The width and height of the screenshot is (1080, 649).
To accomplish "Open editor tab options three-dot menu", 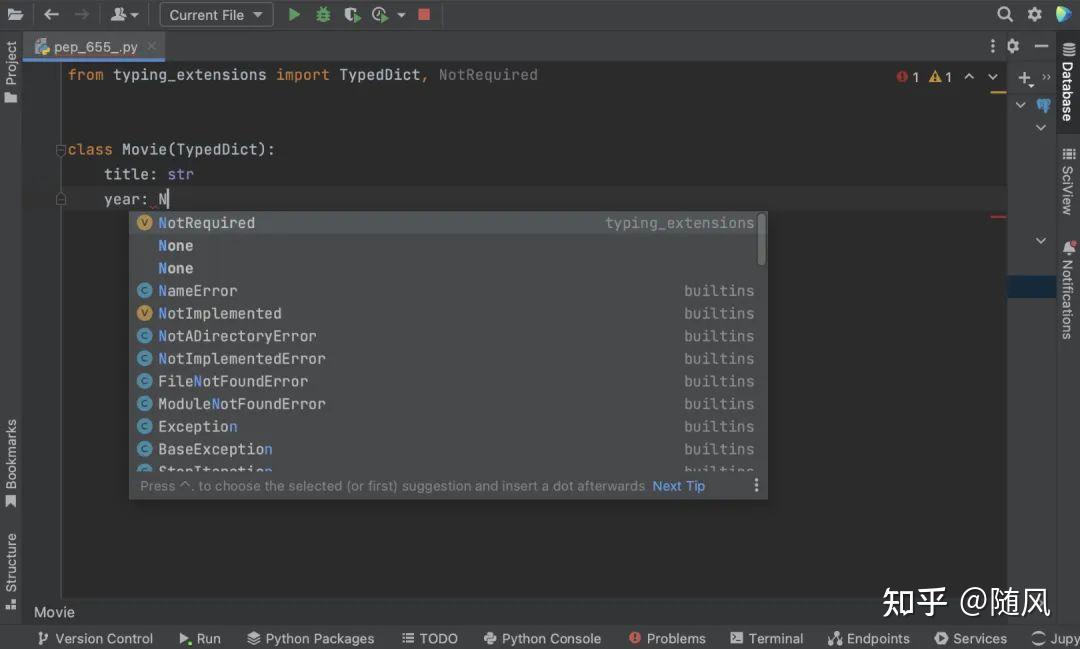I will pos(993,45).
